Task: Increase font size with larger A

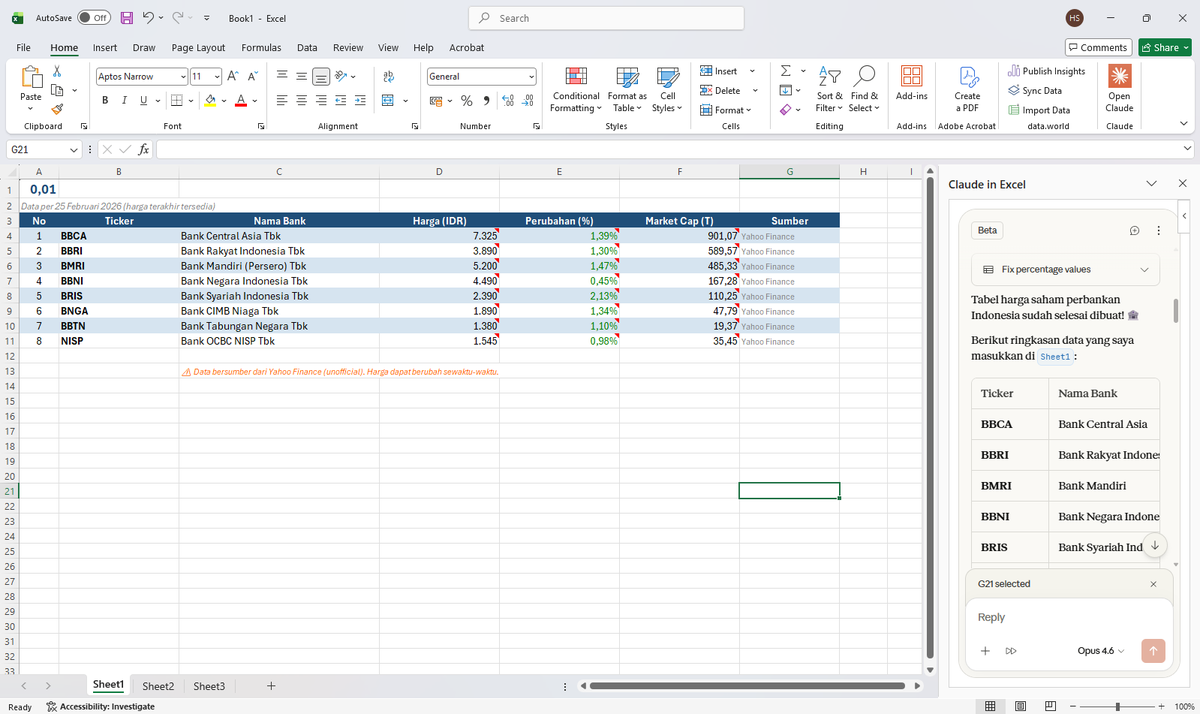Action: point(233,76)
